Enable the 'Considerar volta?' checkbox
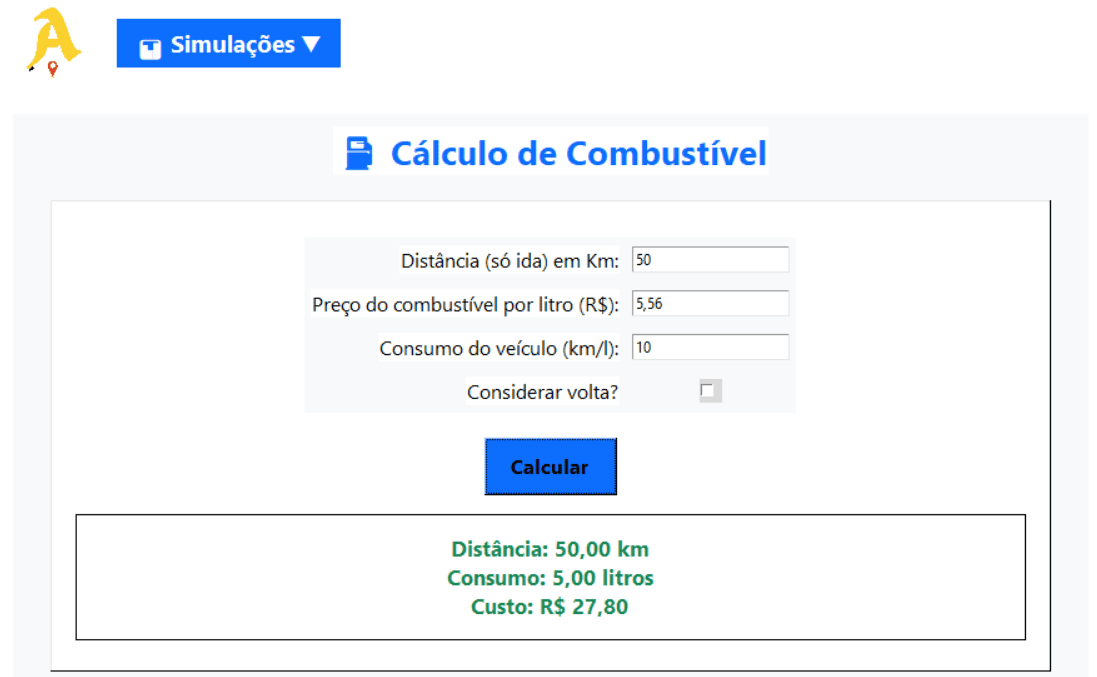This screenshot has width=1097, height=677. (710, 391)
